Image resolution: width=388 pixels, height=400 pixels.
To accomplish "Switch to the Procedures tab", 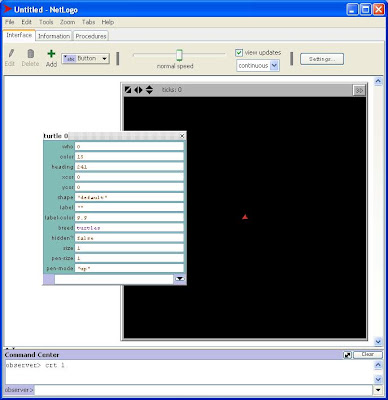I will click(x=91, y=36).
